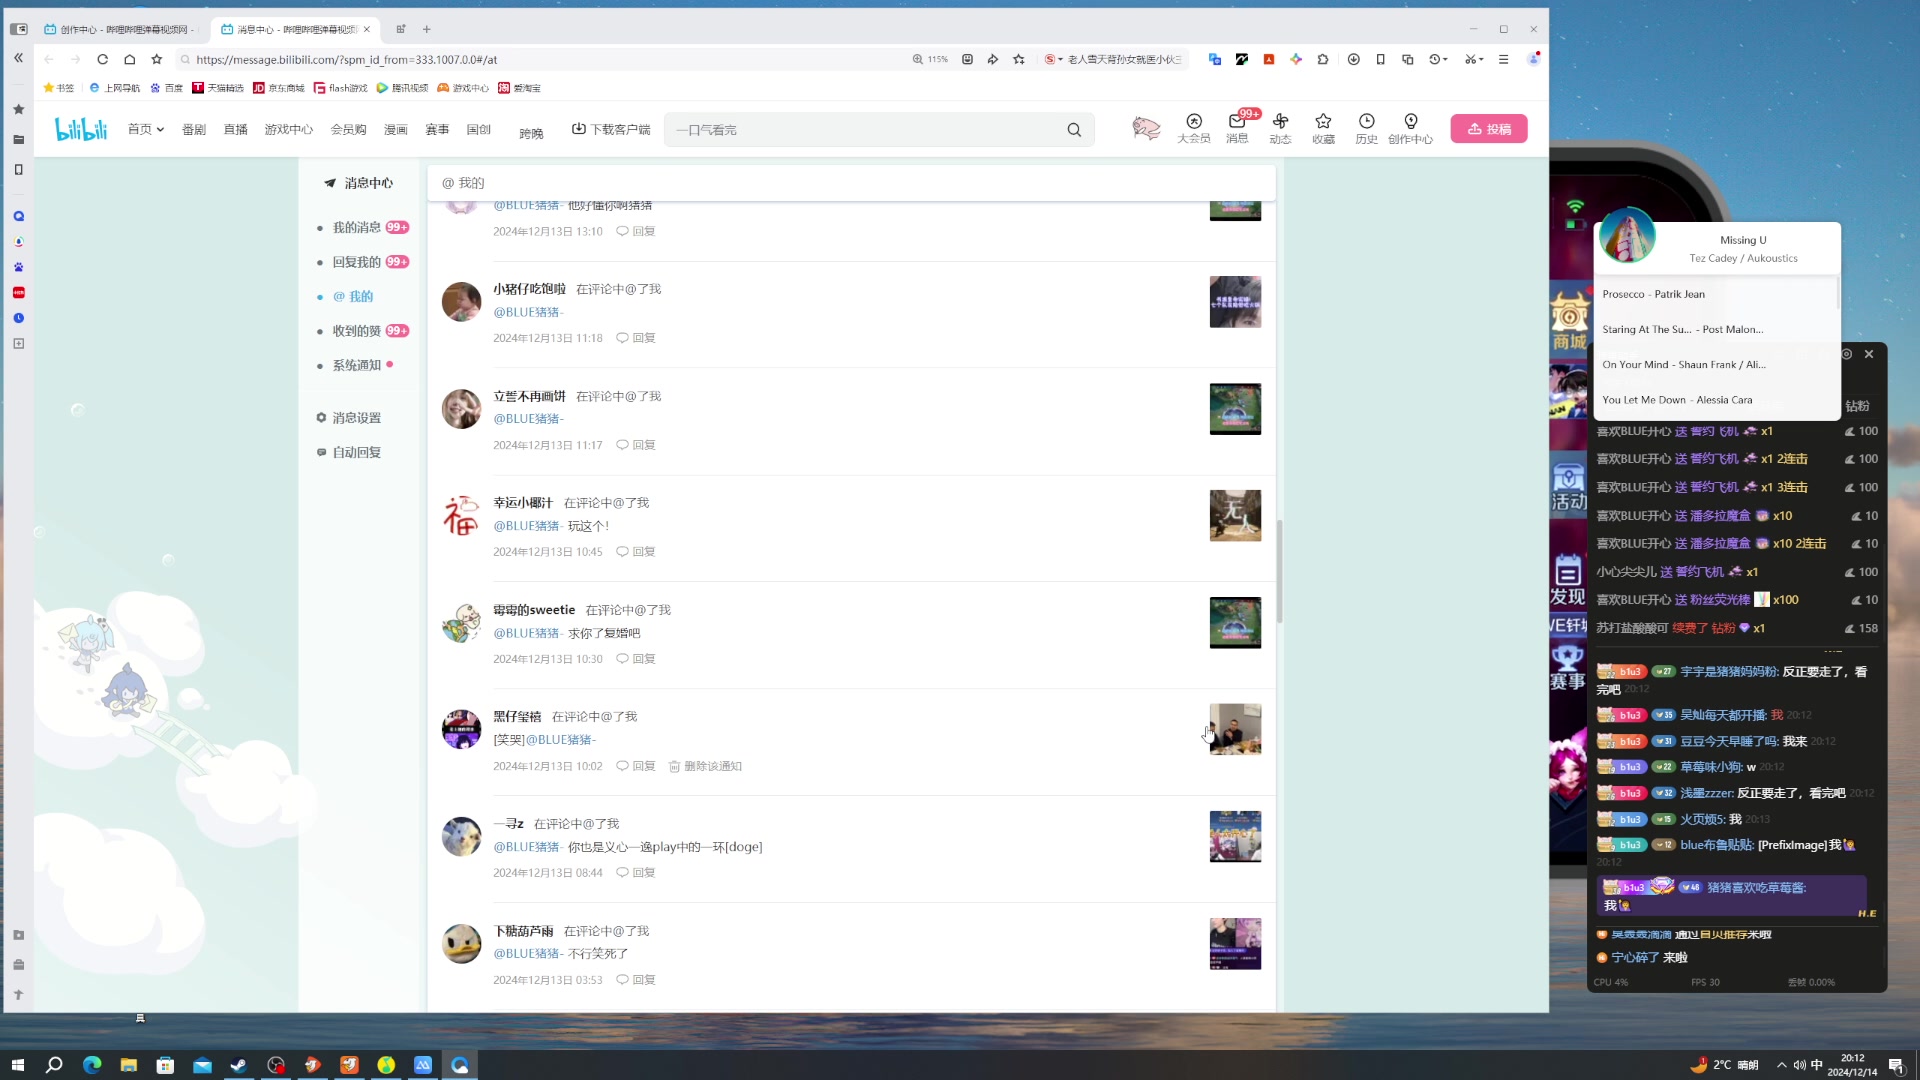Image resolution: width=1920 pixels, height=1080 pixels.
Task: Click 删除该通知 on 黑仔望樯 entry
Action: [705, 766]
